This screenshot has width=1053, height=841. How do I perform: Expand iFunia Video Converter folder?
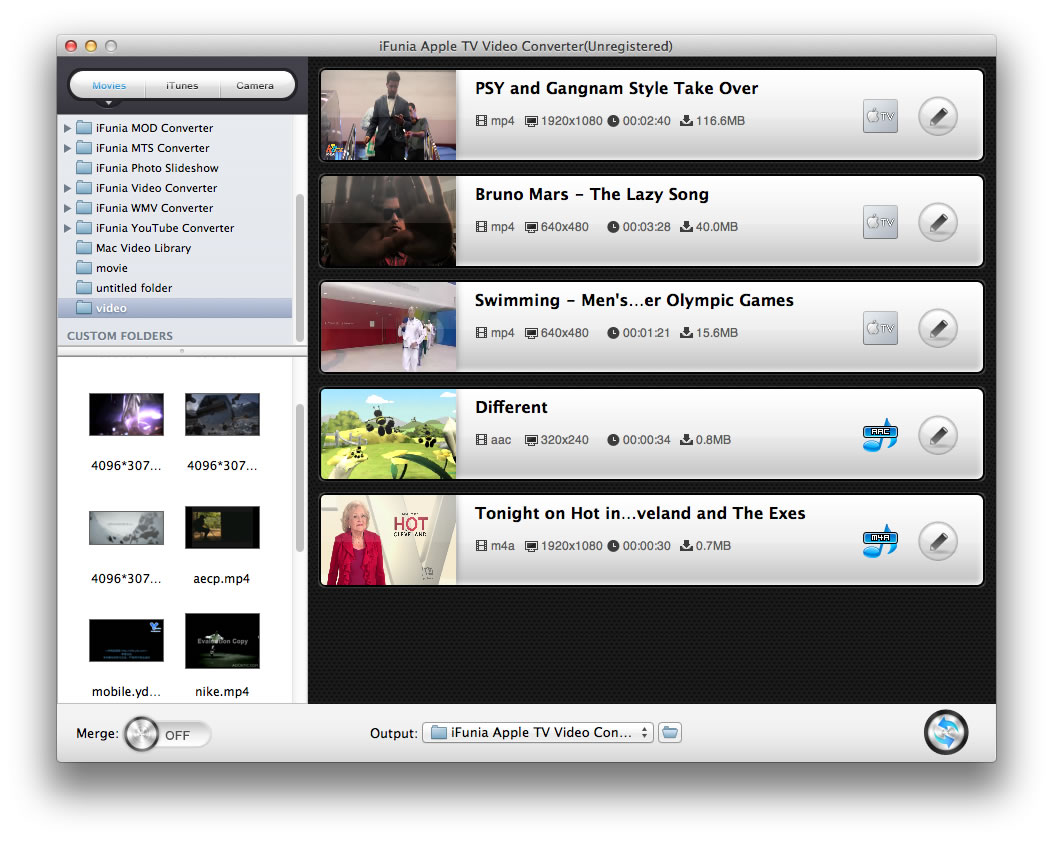[67, 188]
